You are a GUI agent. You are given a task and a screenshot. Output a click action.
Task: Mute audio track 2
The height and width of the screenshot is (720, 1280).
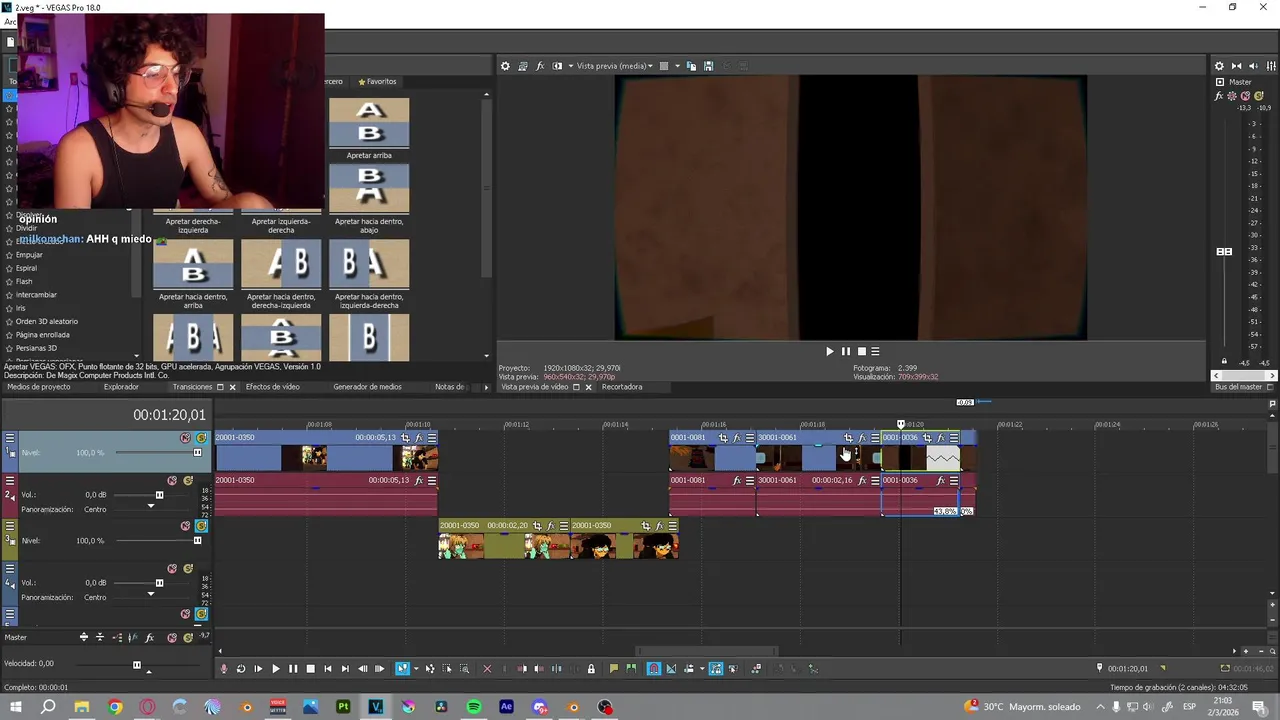[x=172, y=480]
